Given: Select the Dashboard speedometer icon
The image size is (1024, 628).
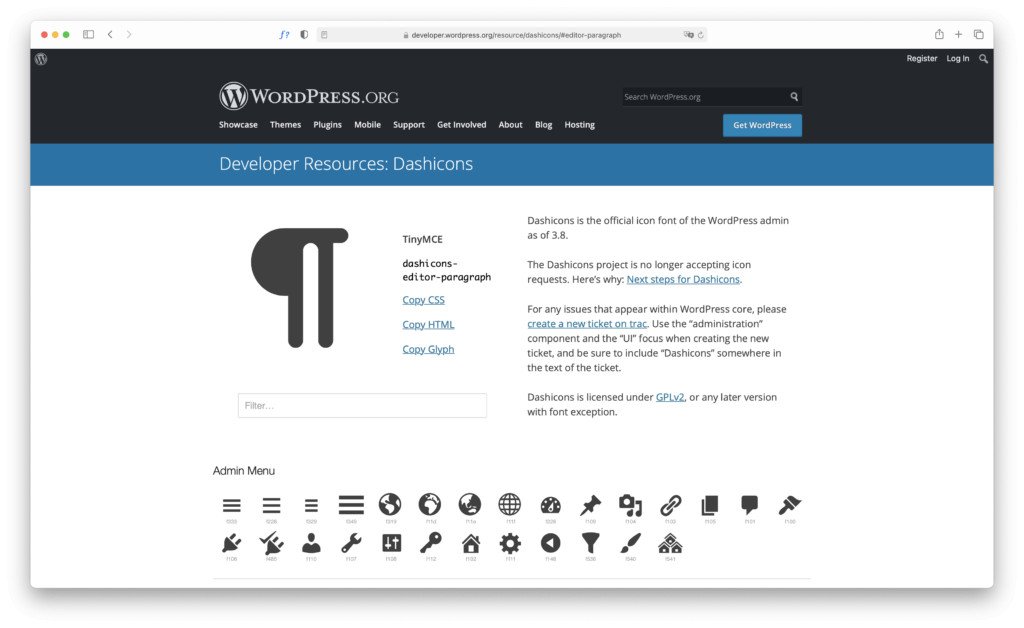Looking at the screenshot, I should pos(549,504).
